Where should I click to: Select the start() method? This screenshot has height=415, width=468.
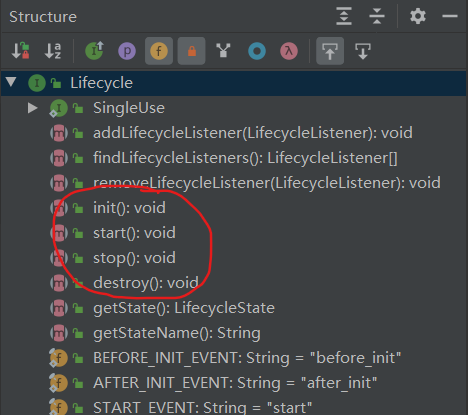(134, 233)
